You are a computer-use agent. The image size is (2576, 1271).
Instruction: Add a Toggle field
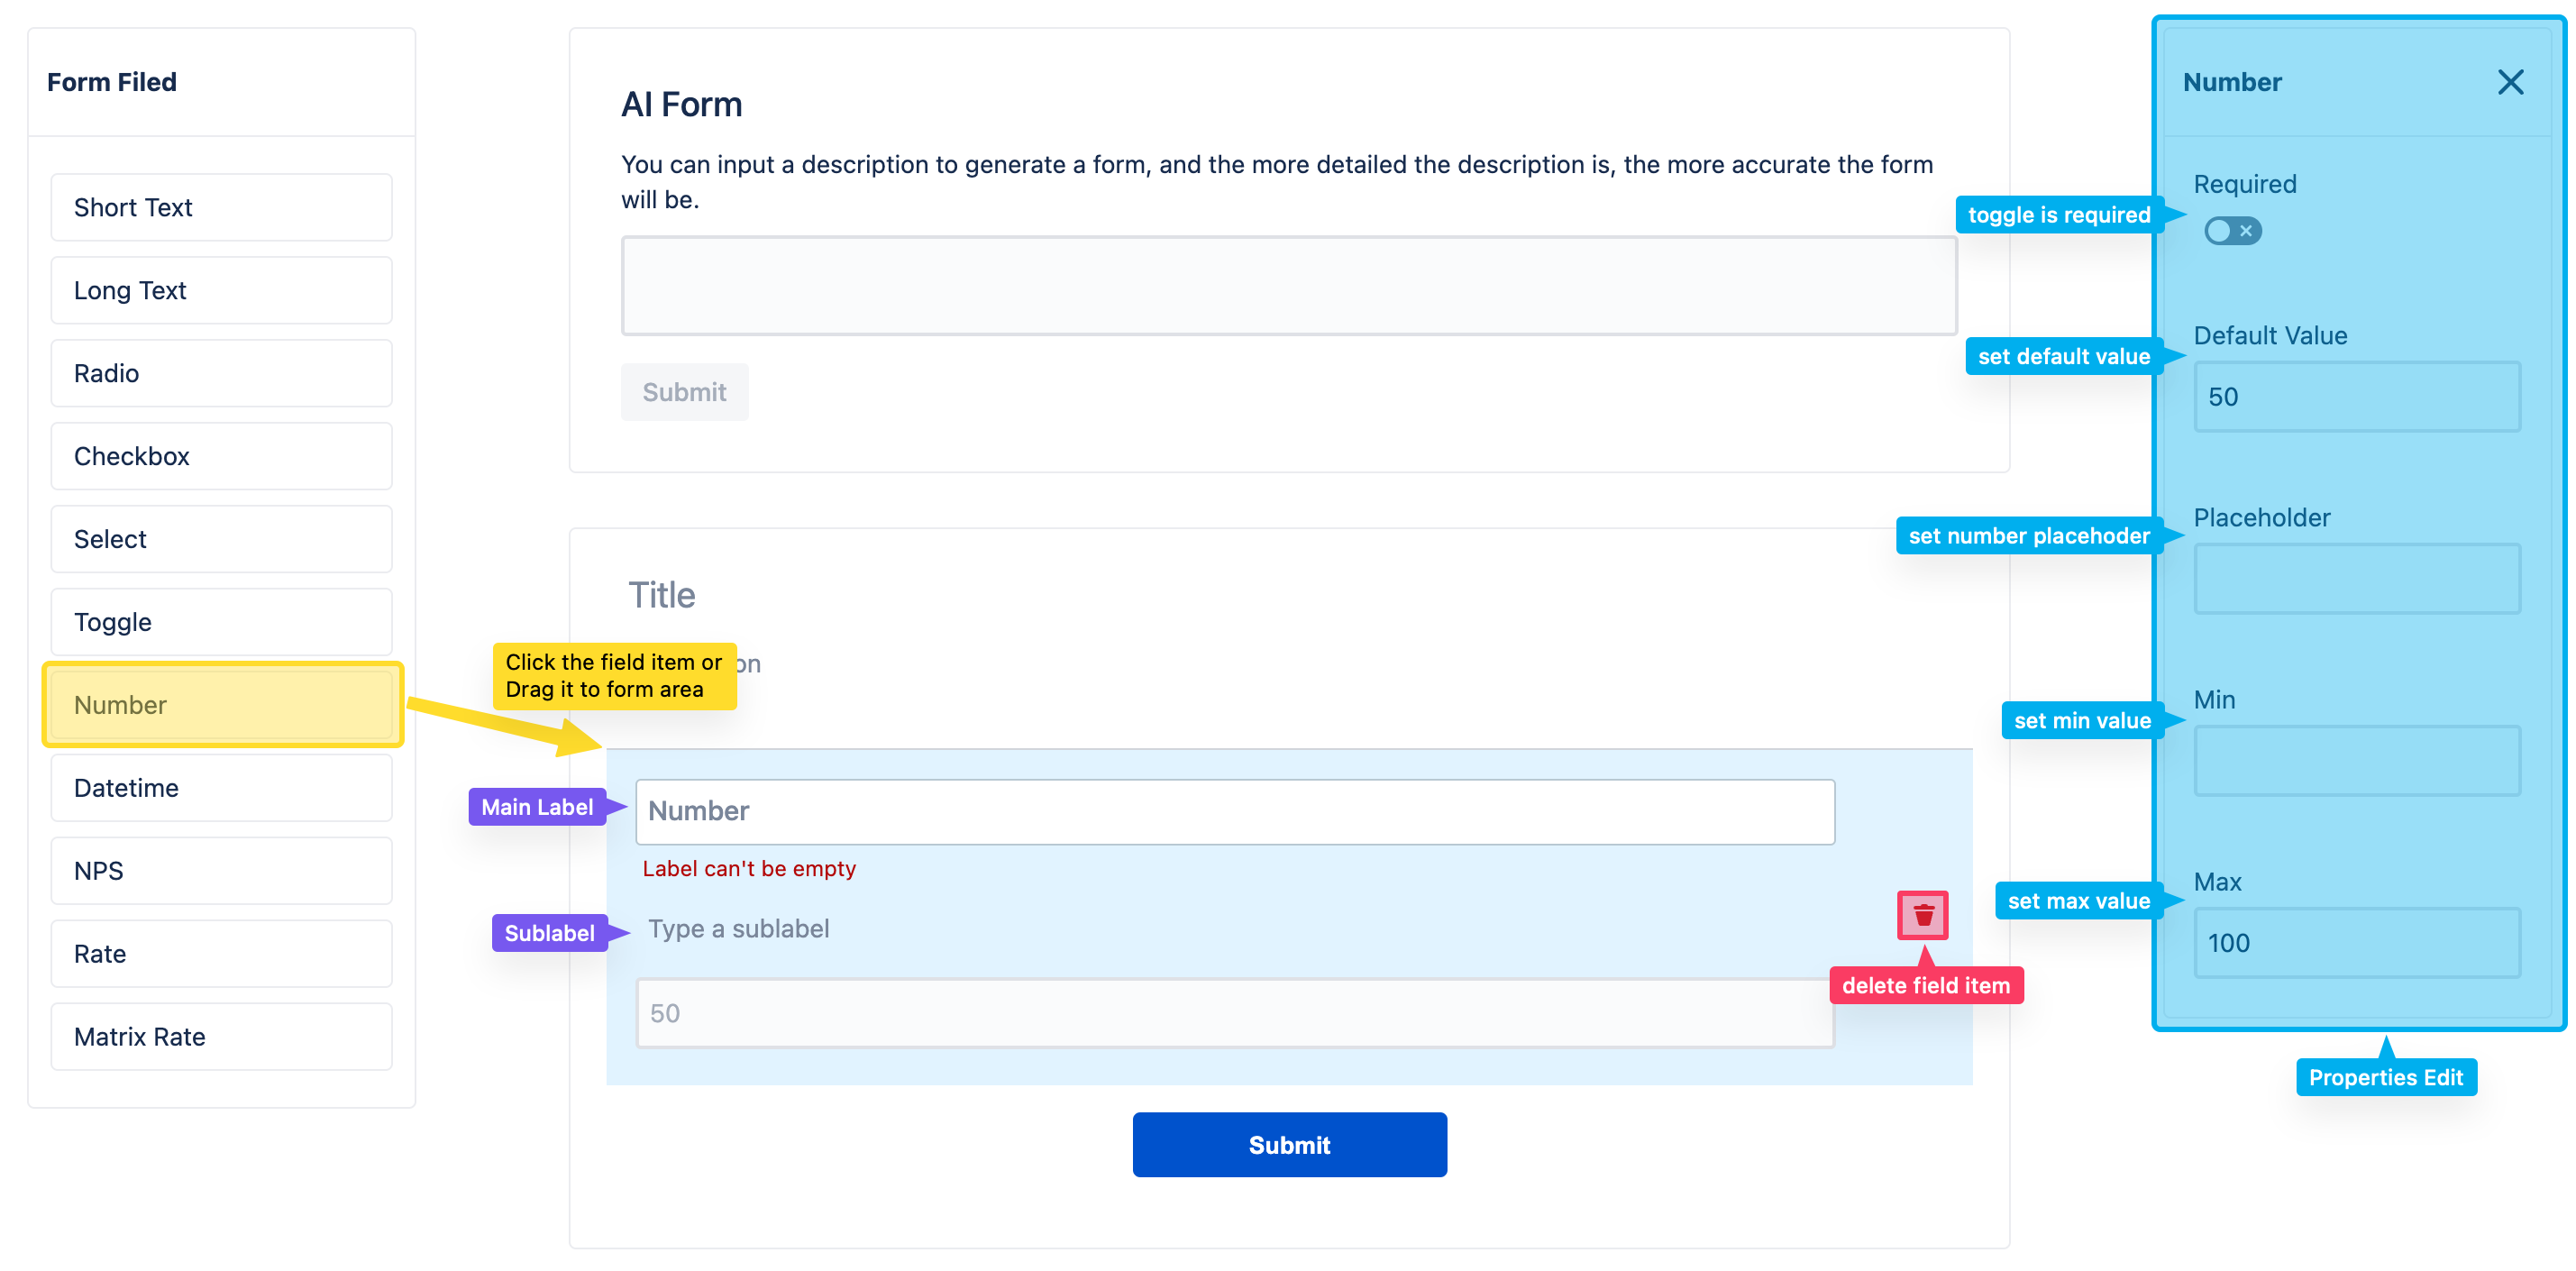(221, 622)
